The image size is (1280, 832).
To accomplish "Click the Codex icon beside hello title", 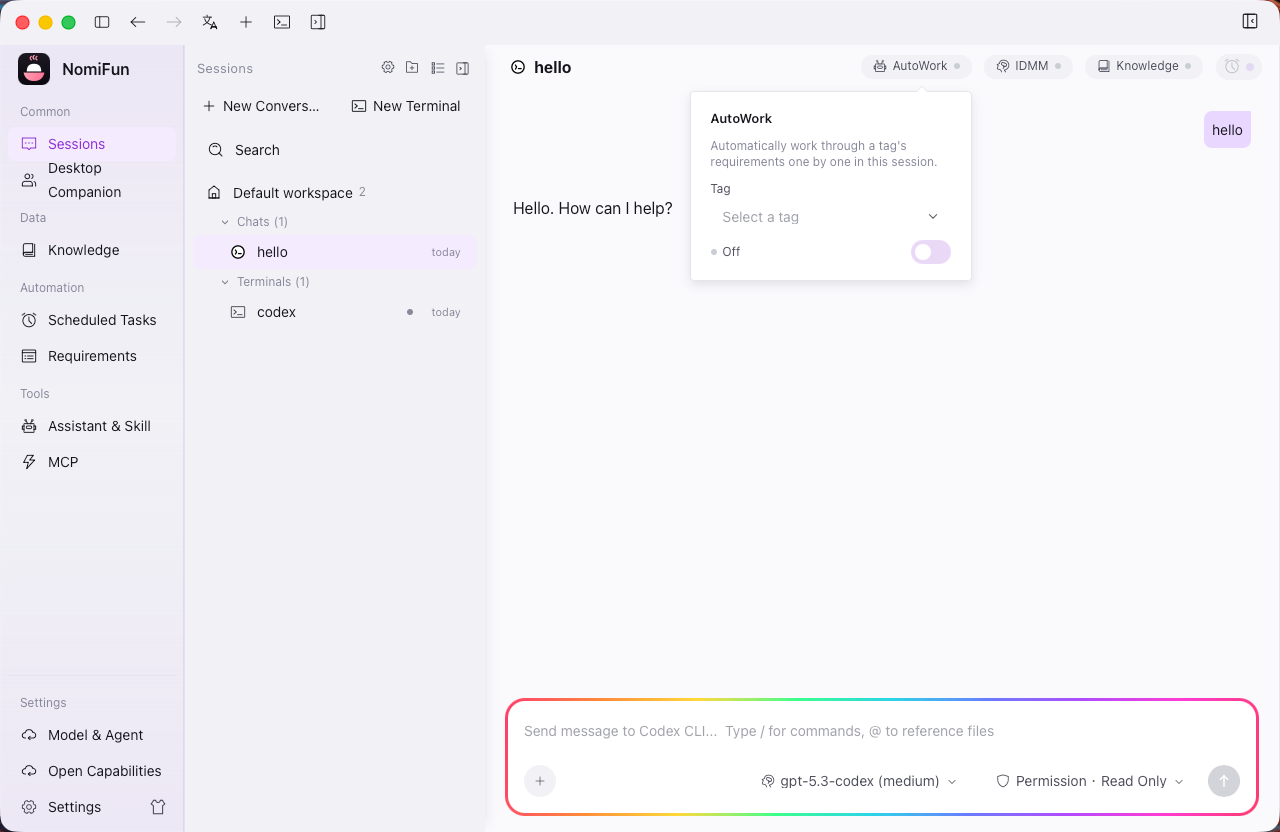I will 518,67.
